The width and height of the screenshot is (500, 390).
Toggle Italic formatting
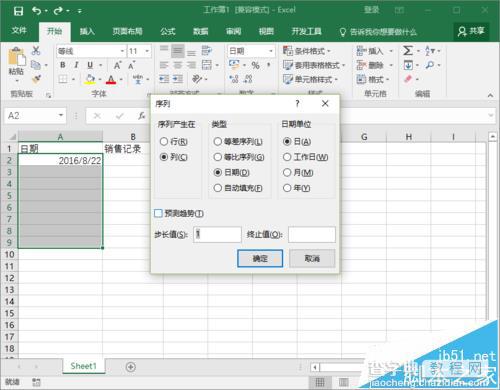pos(76,65)
